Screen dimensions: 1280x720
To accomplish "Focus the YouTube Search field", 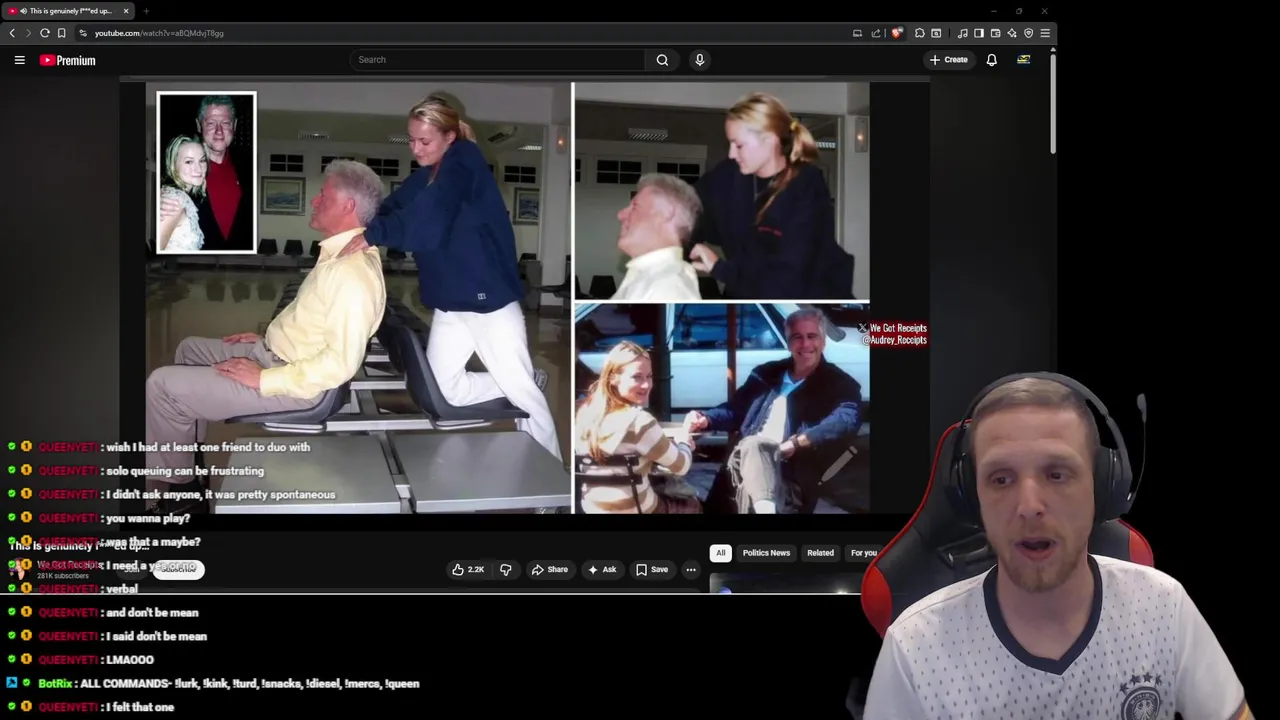I will [x=497, y=60].
